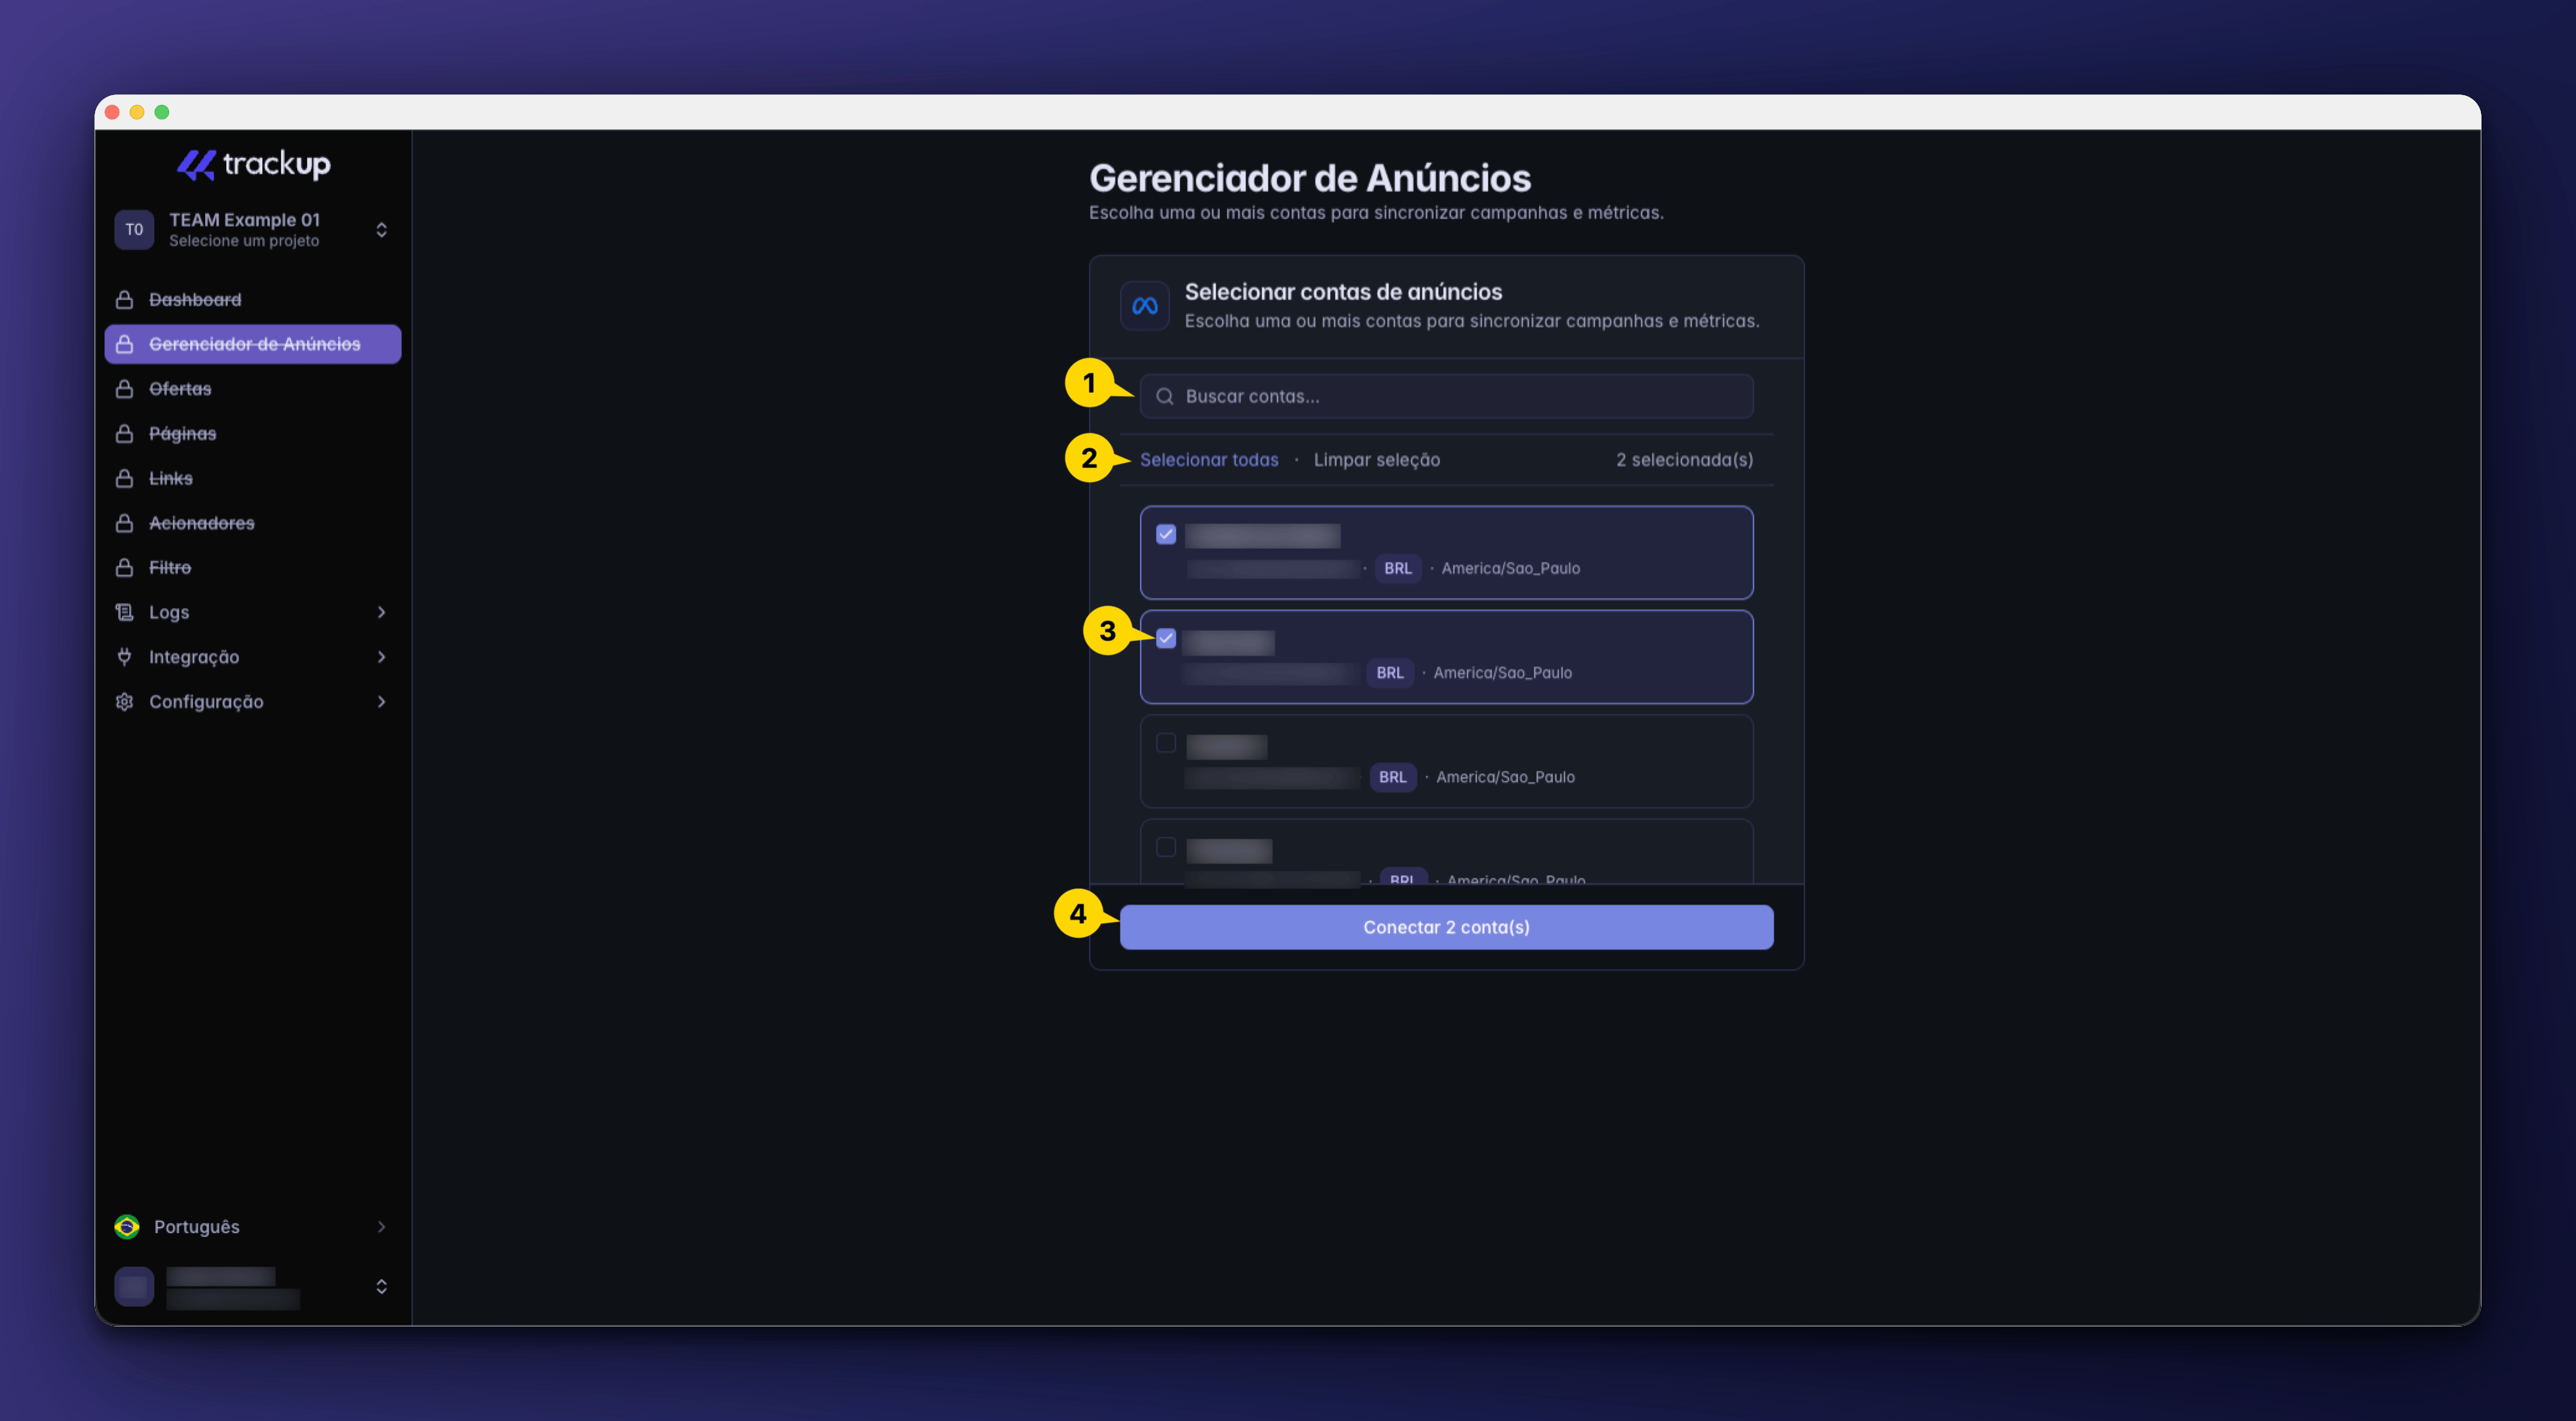
Task: Click the trackup logo
Action: tap(253, 164)
